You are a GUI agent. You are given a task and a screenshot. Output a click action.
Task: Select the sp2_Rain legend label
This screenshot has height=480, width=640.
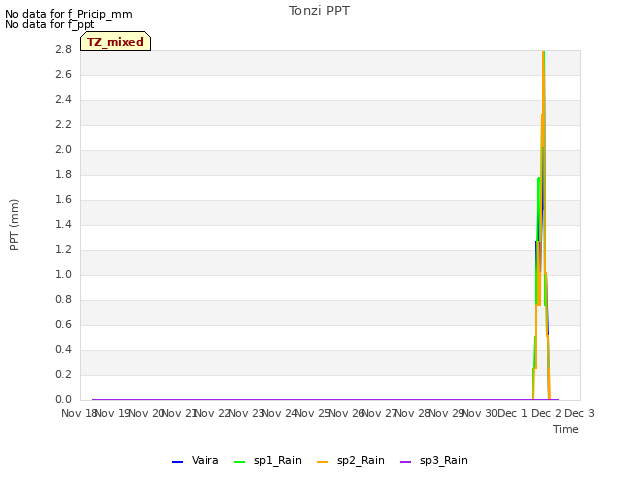[x=360, y=460]
